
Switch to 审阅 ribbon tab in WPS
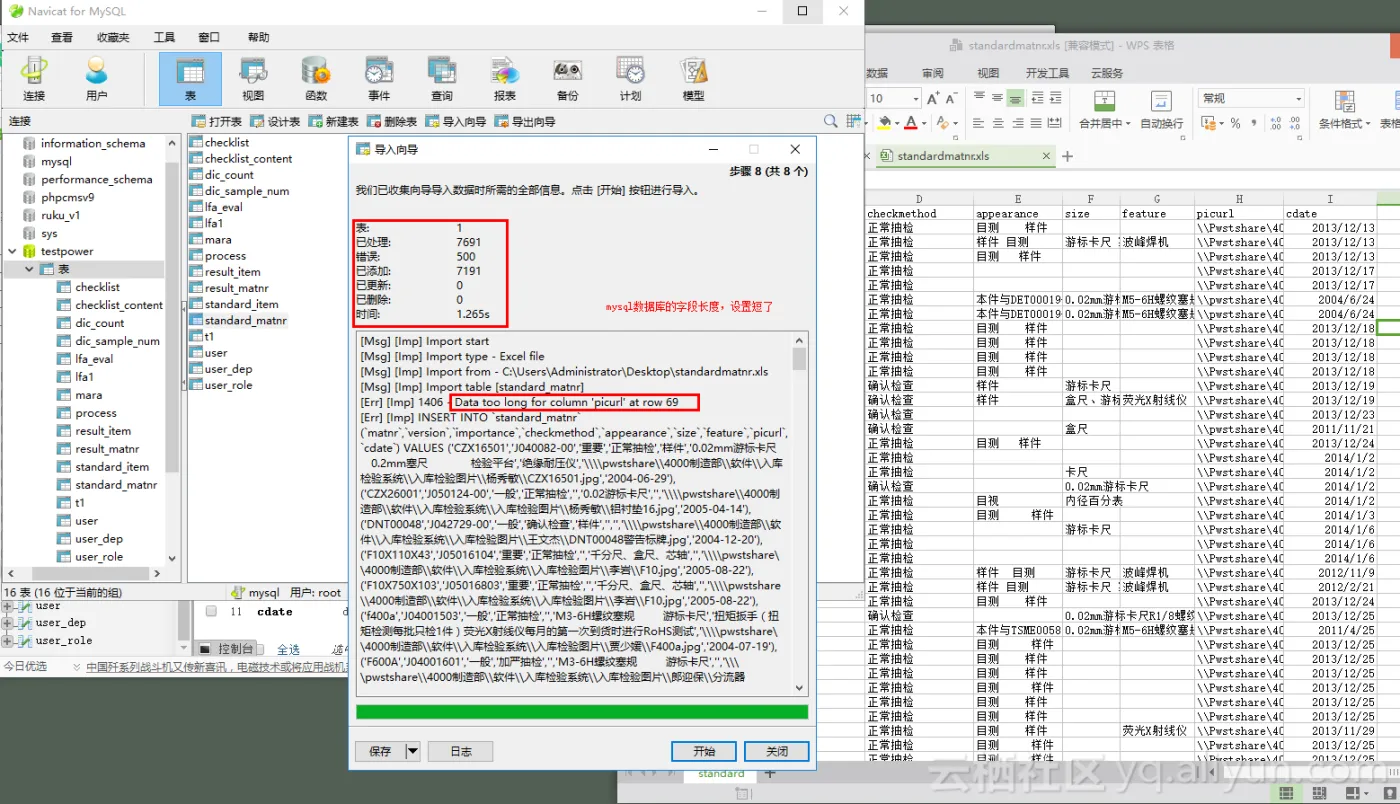(933, 73)
